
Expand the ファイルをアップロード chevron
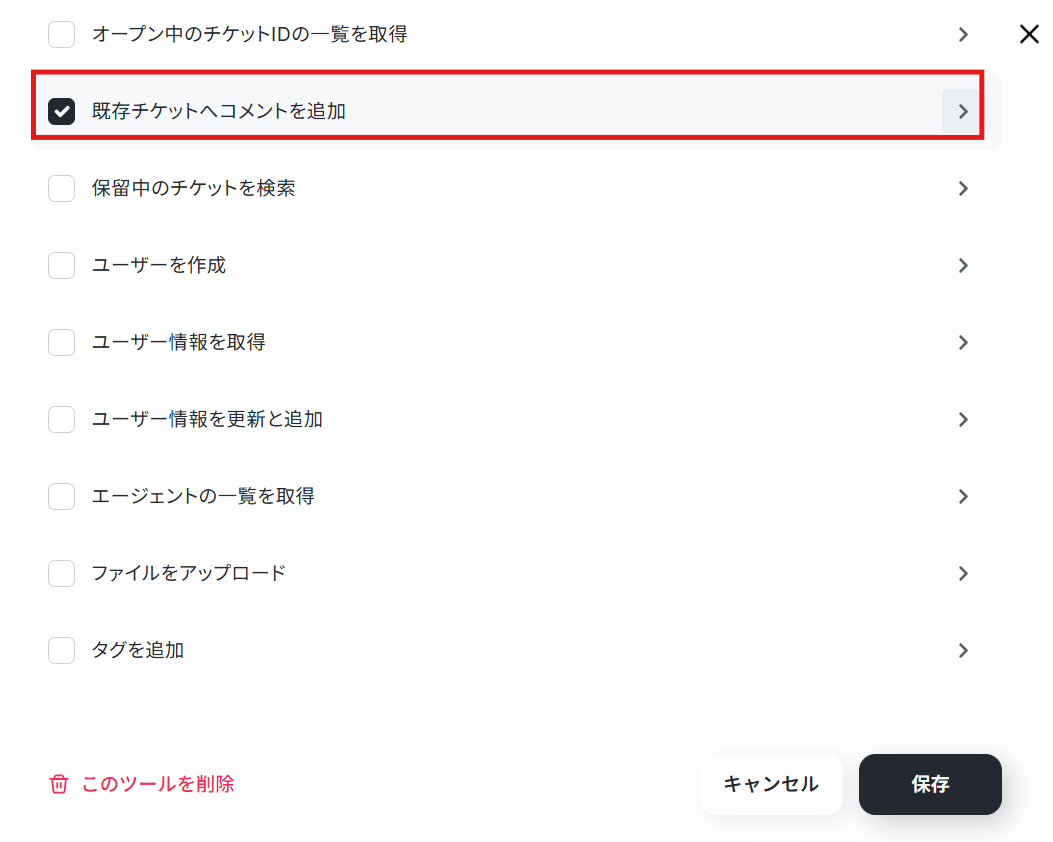tap(963, 573)
